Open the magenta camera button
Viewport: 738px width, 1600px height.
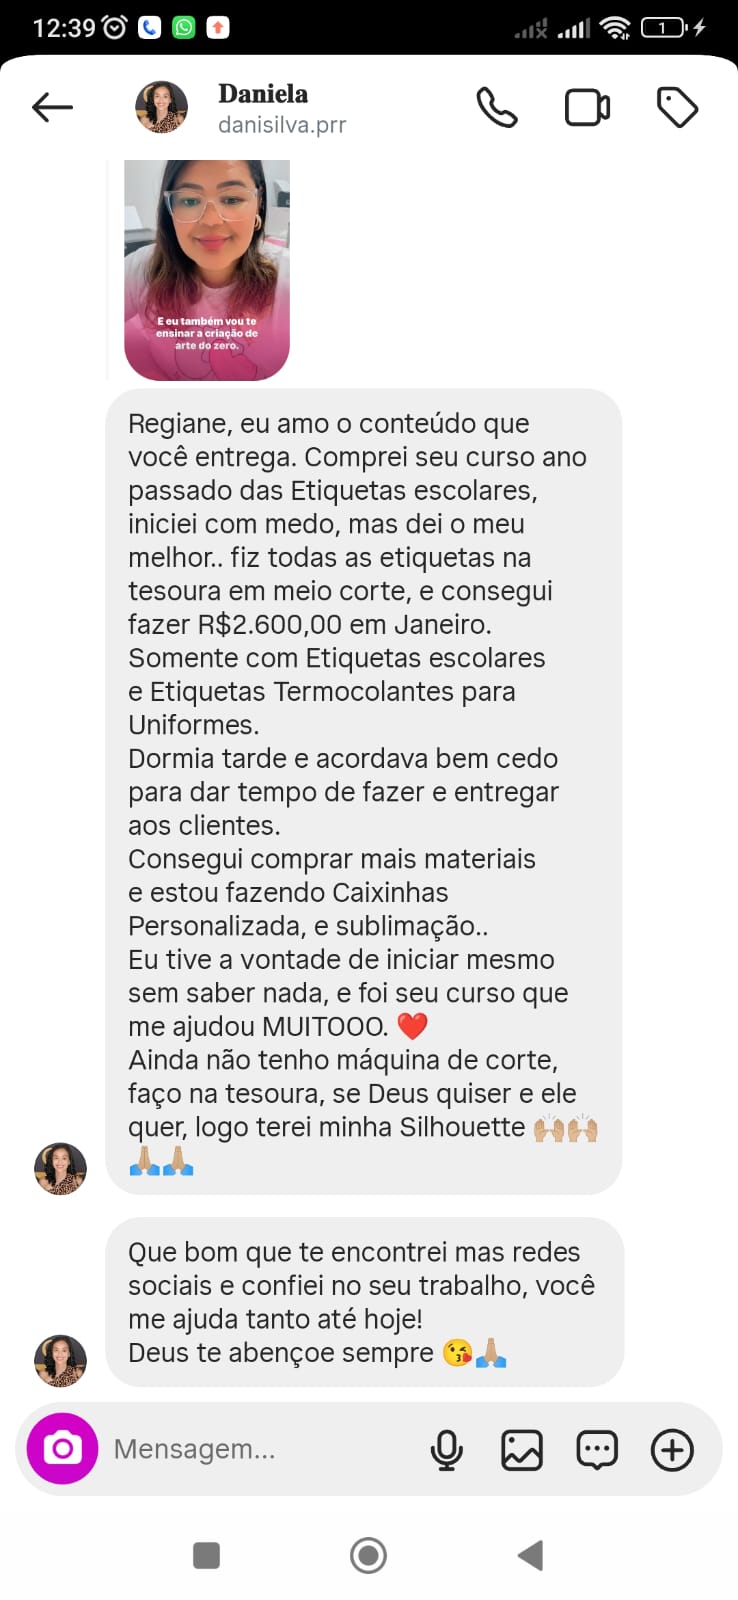[x=62, y=1448]
